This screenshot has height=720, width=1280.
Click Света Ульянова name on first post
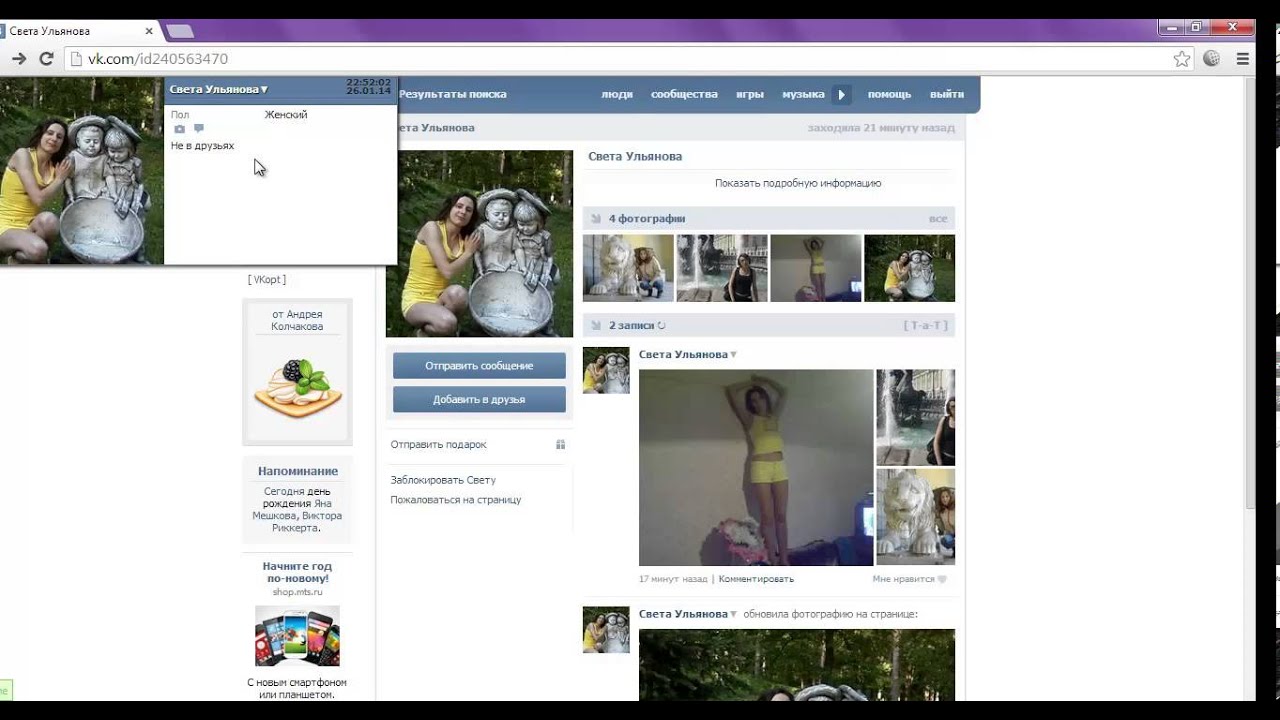tap(683, 355)
